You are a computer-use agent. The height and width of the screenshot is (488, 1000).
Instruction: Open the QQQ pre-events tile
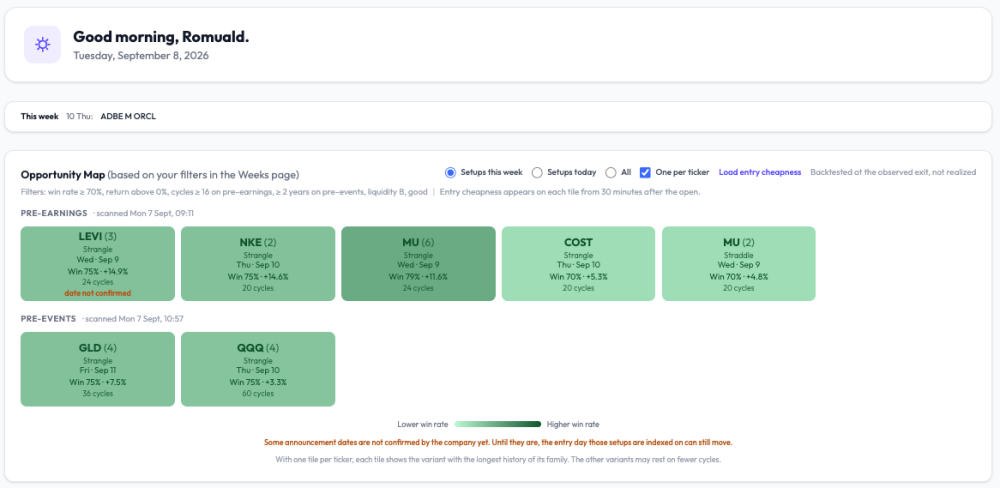tap(258, 369)
